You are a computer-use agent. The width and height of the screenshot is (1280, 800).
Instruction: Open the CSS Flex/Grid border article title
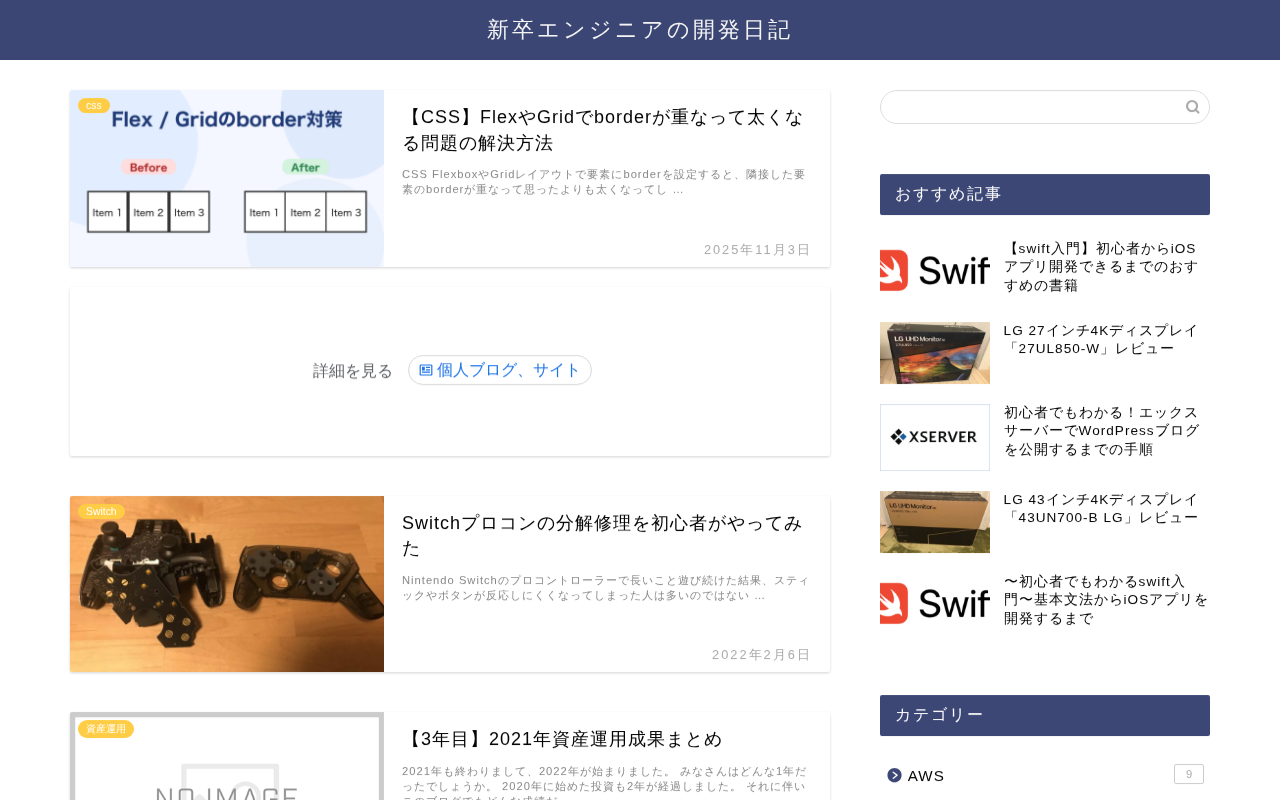pos(603,130)
